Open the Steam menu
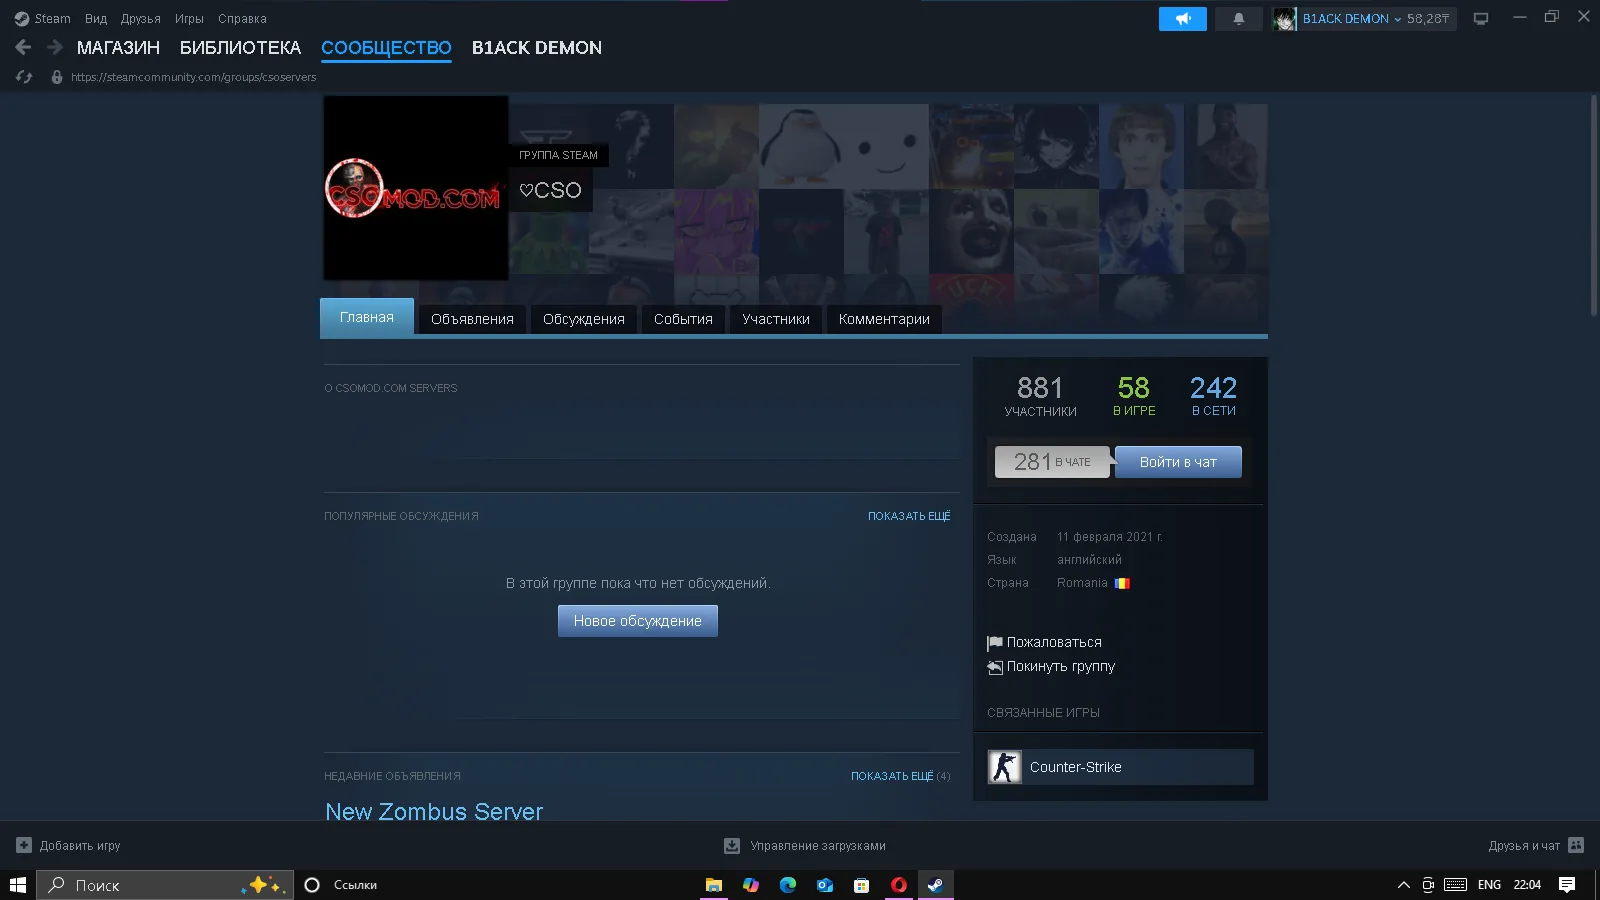Viewport: 1600px width, 900px height. click(x=52, y=19)
